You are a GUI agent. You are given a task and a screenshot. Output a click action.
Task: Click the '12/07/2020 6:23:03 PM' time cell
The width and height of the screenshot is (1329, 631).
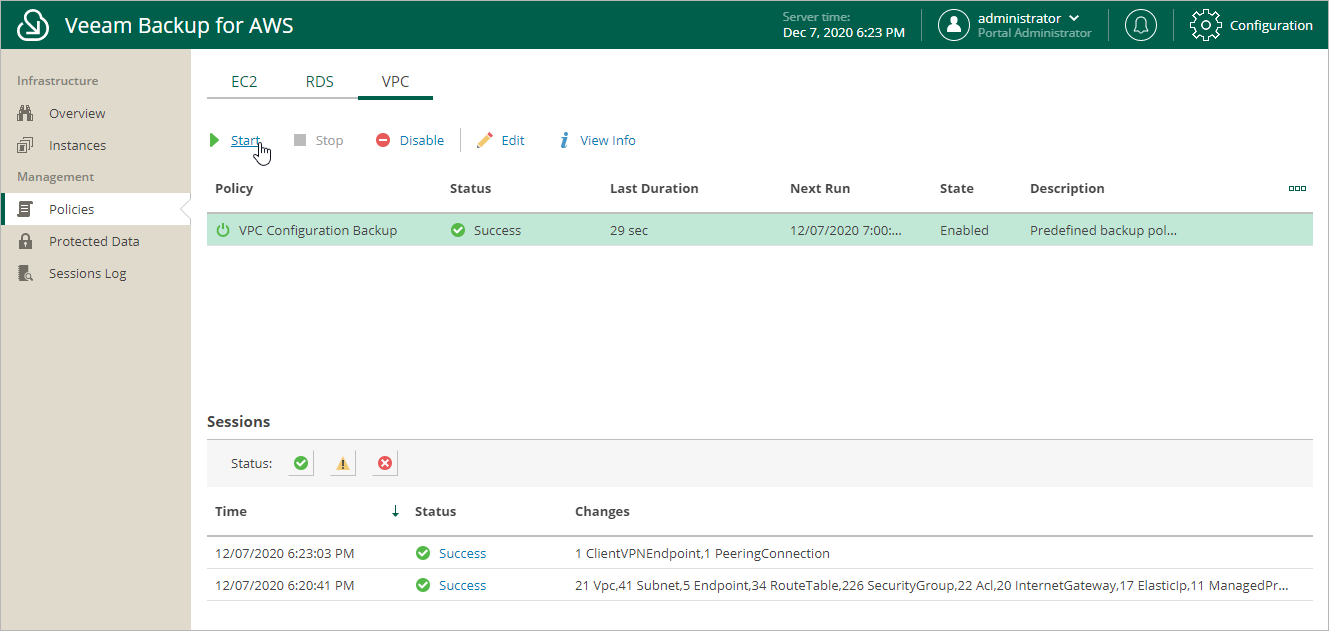click(284, 554)
